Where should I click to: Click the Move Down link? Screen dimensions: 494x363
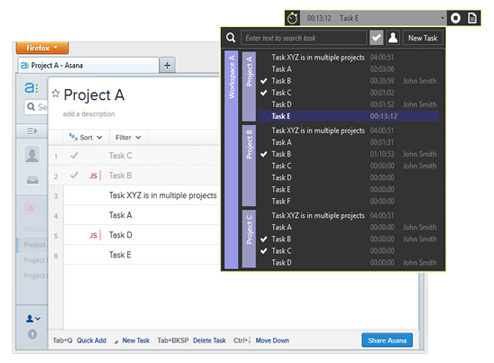pos(272,340)
